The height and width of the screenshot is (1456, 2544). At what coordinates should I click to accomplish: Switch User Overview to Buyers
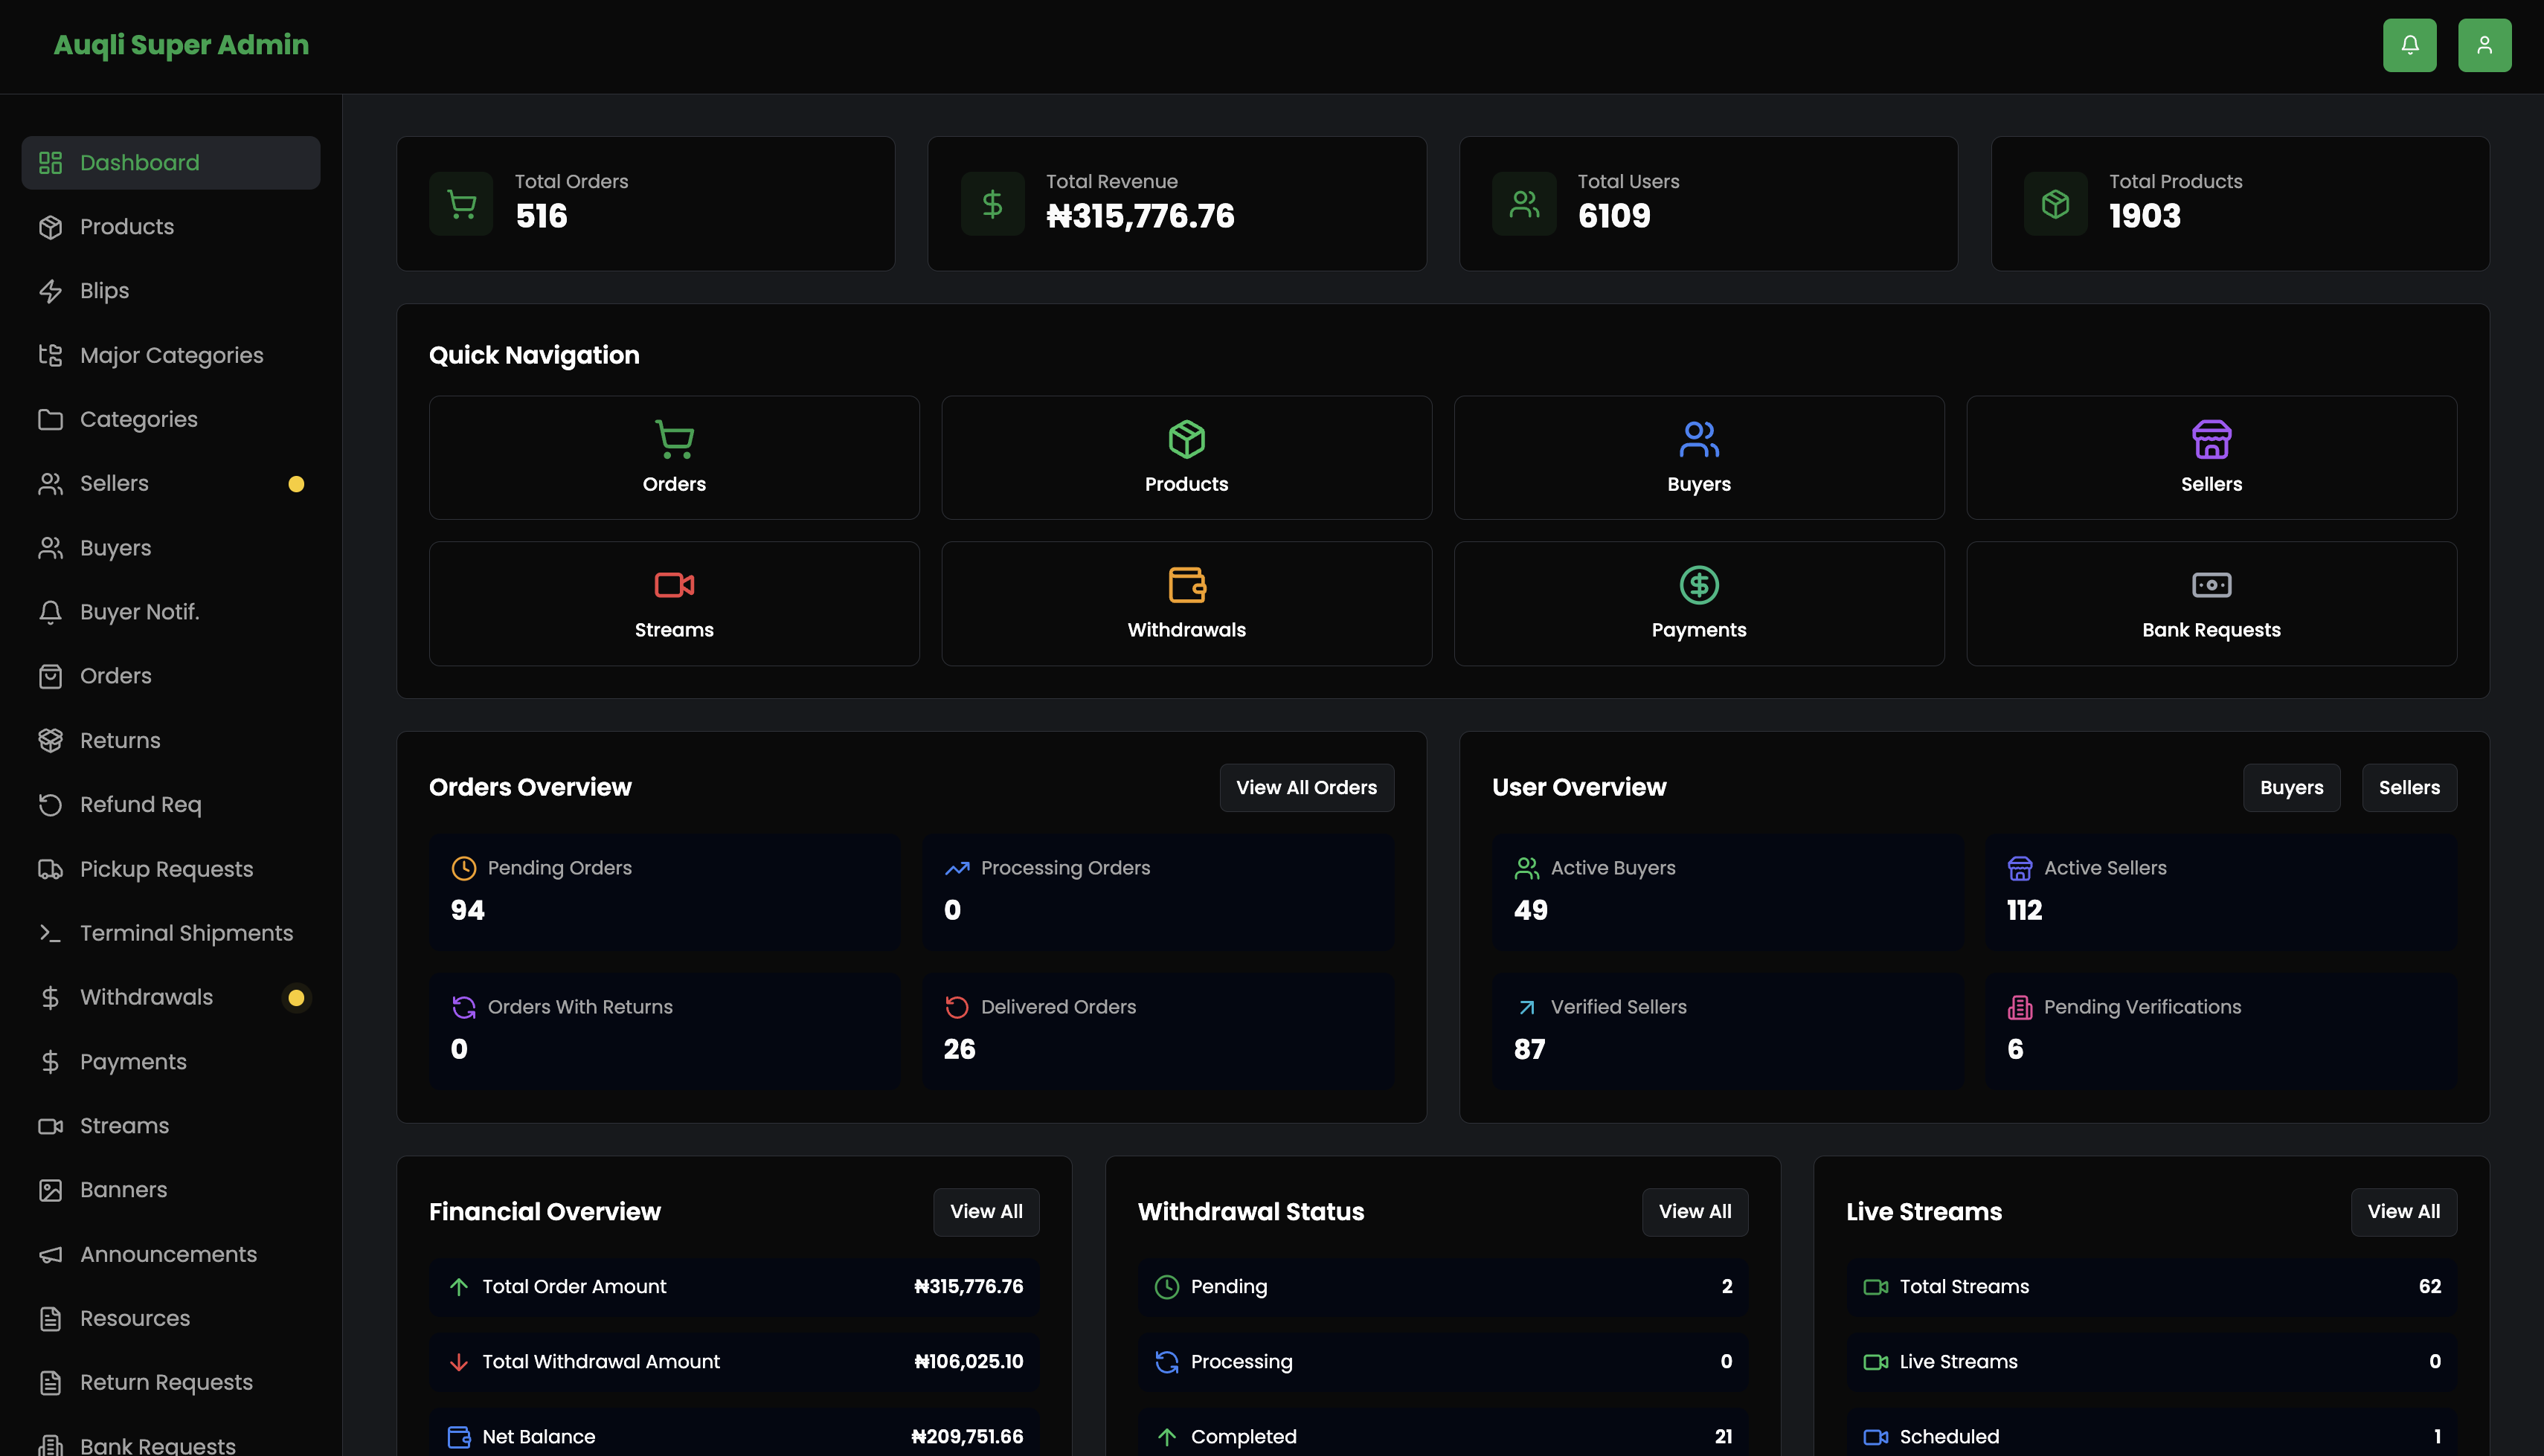tap(2292, 787)
